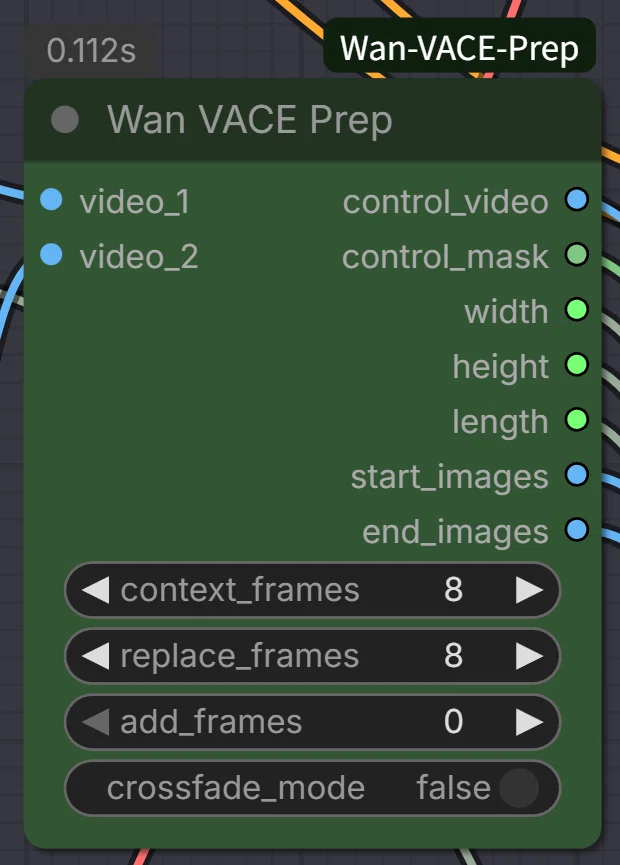Click the Wan-VACE-Prep badge label
This screenshot has width=620, height=865.
click(x=459, y=48)
